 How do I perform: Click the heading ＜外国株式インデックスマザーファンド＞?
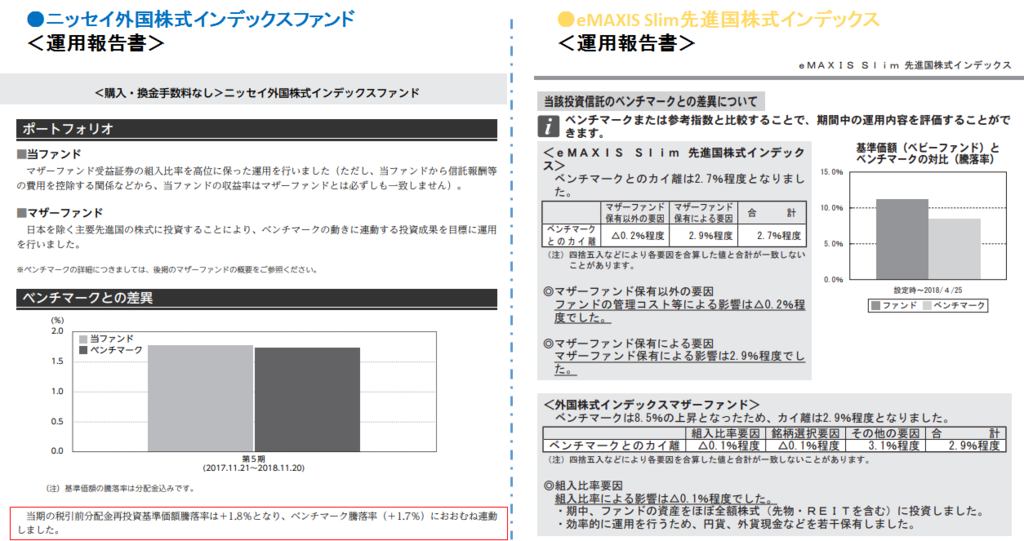point(651,405)
